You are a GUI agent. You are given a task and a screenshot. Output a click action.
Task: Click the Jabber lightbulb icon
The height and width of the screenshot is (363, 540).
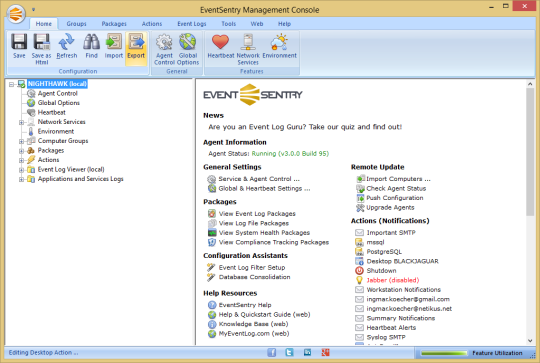pyautogui.click(x=359, y=280)
